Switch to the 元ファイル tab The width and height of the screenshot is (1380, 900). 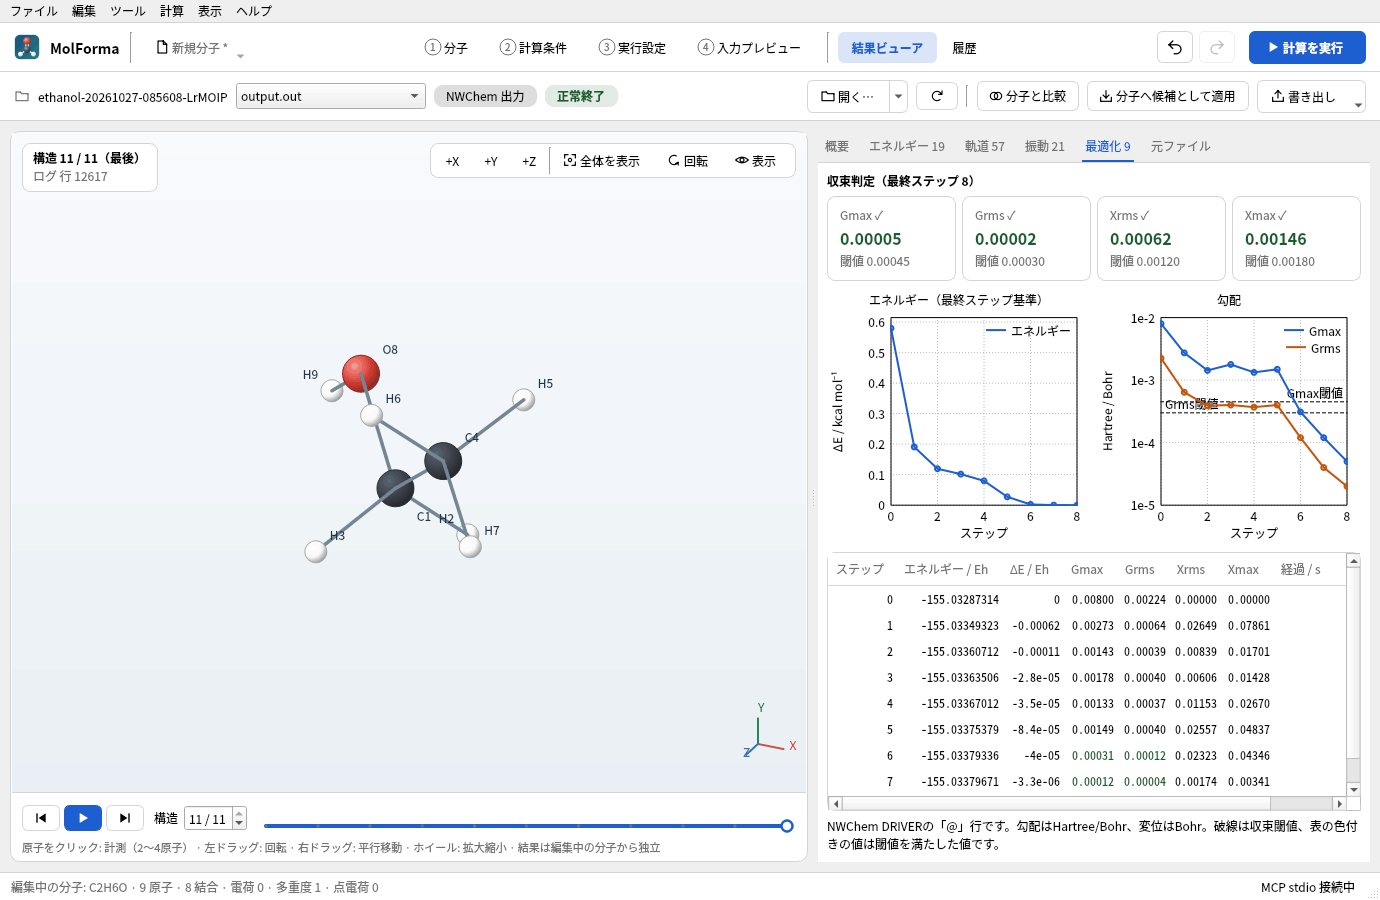1181,146
